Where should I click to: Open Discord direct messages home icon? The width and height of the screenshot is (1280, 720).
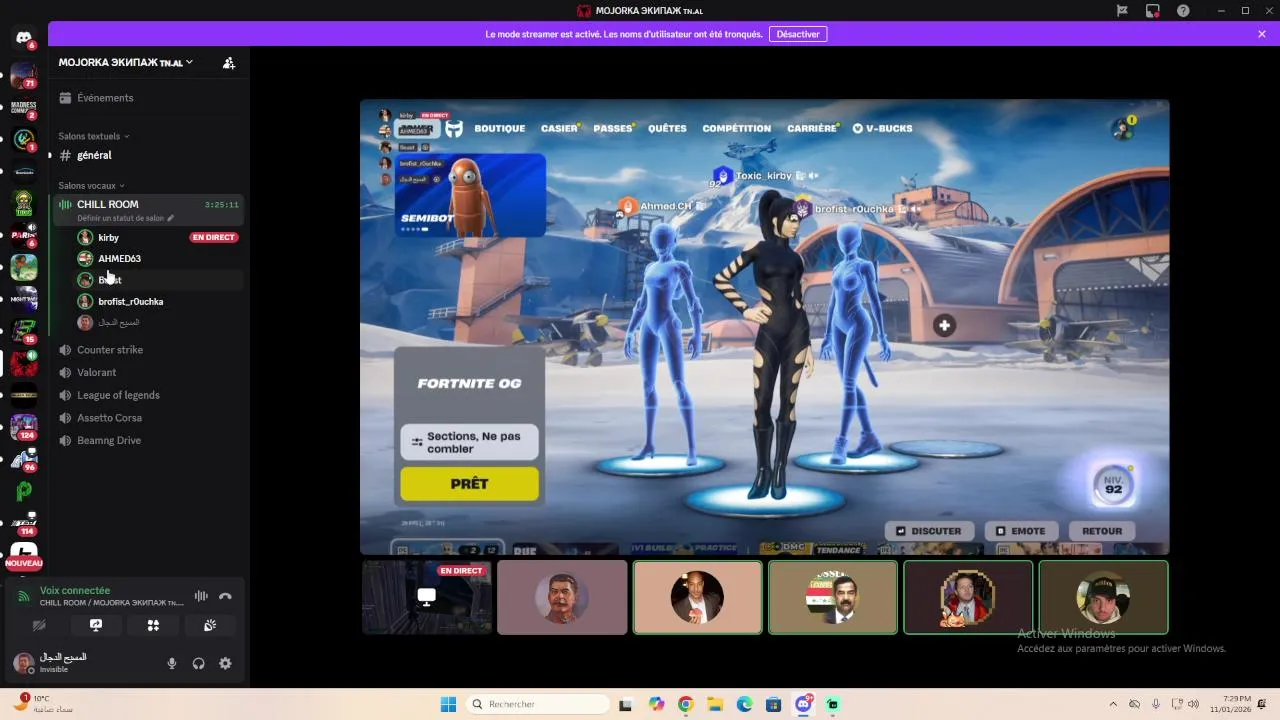24,38
